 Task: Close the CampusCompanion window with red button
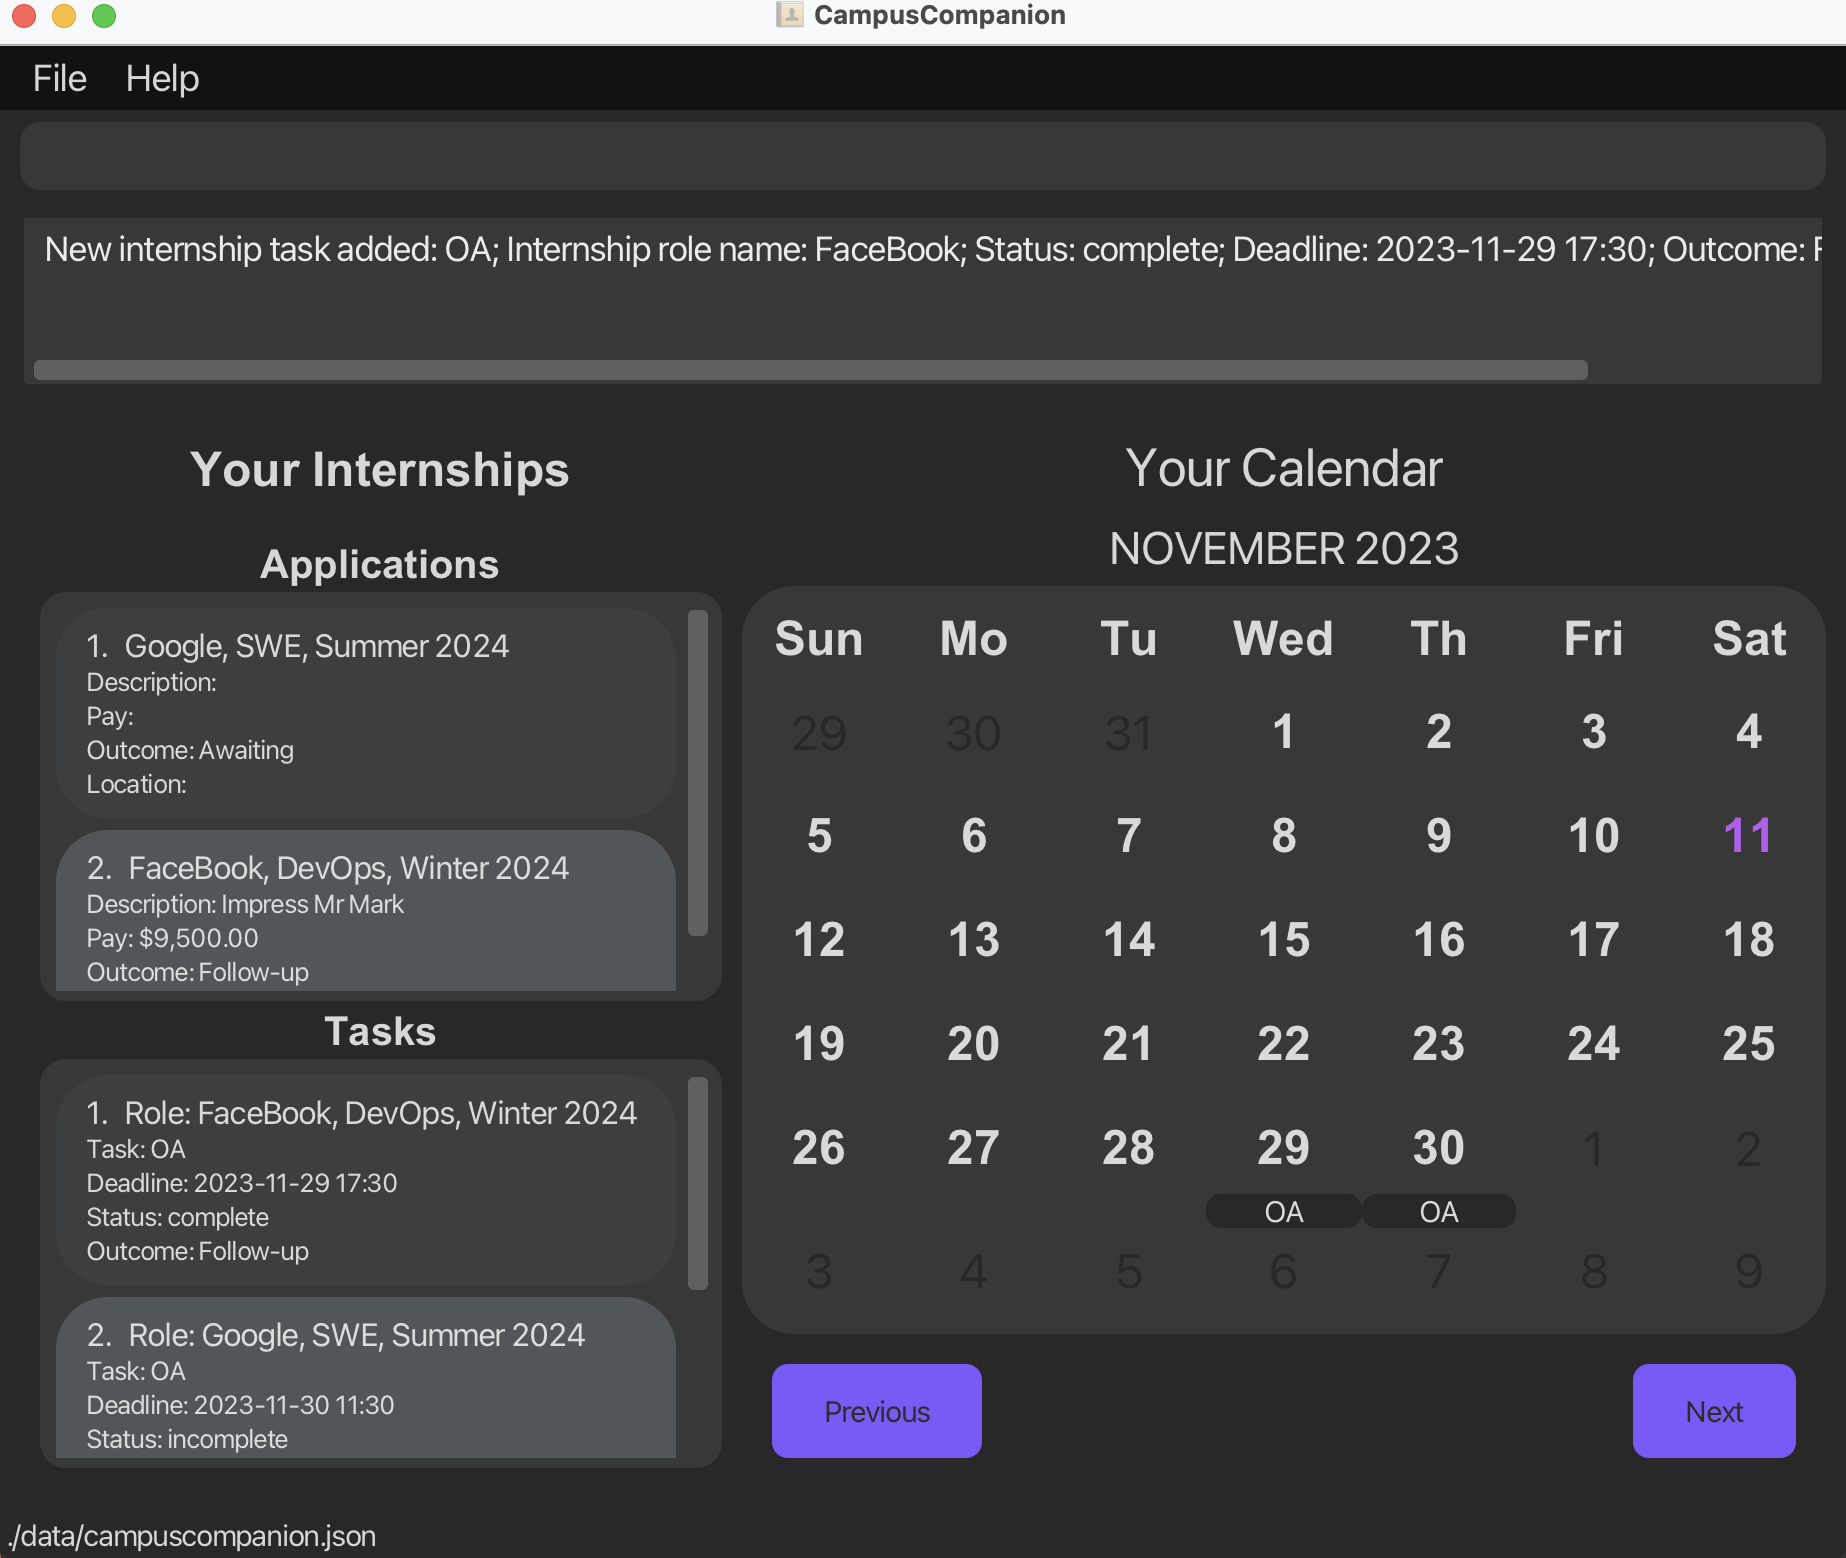tap(24, 15)
